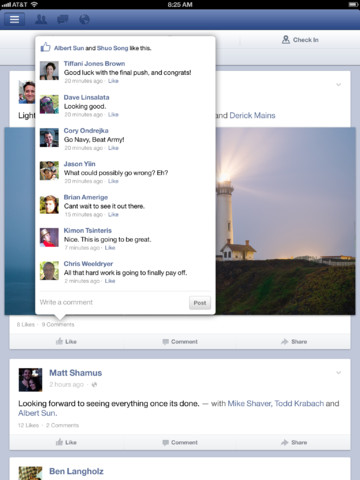
Task: Comment on the lighthouse post
Action: coord(180,342)
